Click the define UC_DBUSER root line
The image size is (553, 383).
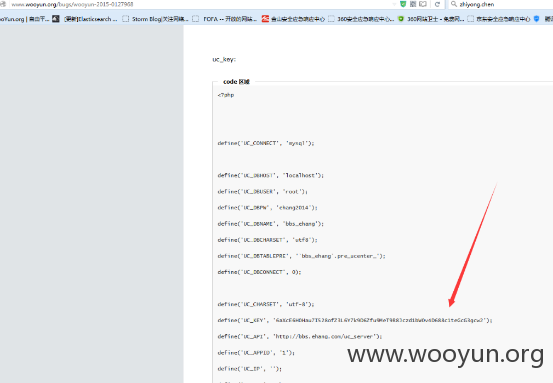tap(263, 192)
